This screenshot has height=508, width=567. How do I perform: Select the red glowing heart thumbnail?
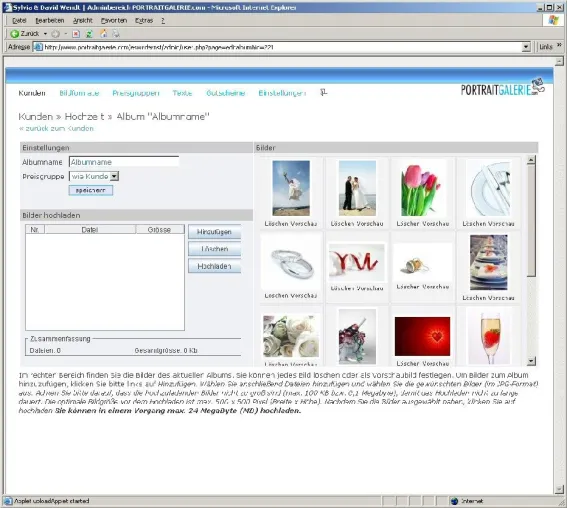click(422, 336)
